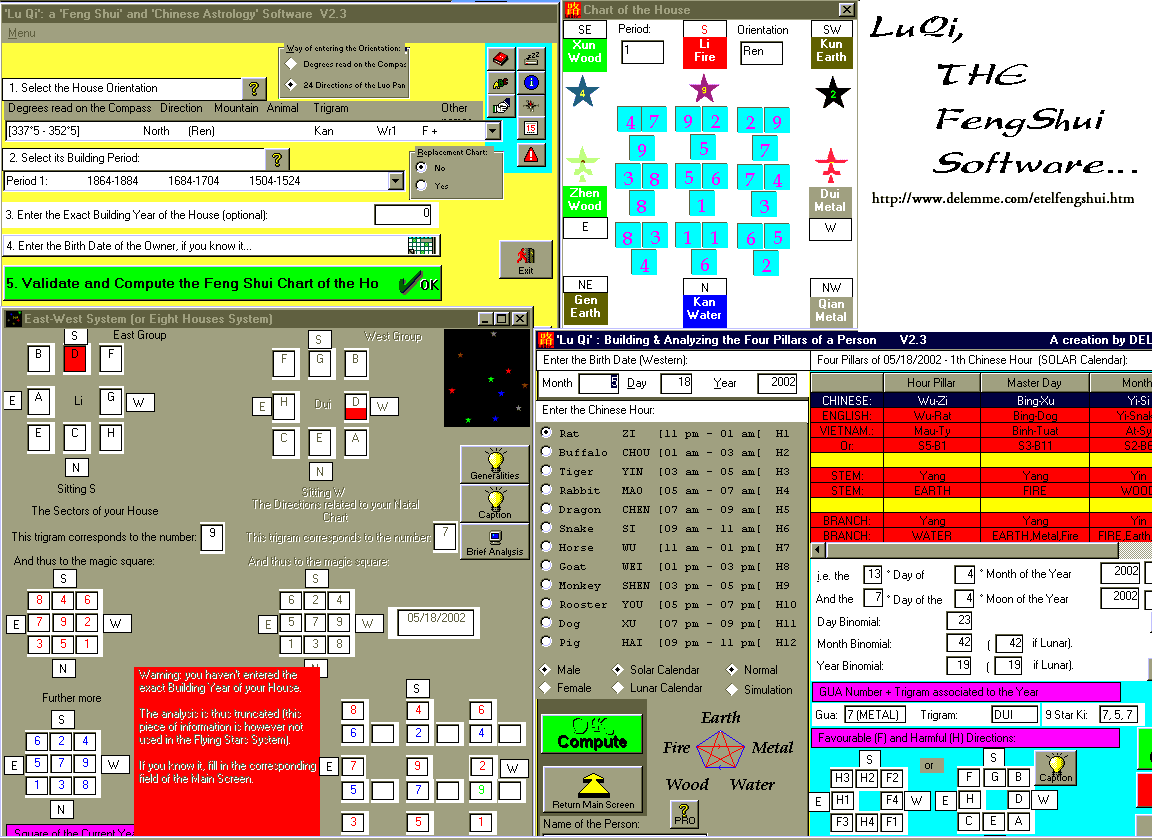Image resolution: width=1168 pixels, height=840 pixels.
Task: Click the OK Compute green button
Action: click(x=592, y=734)
